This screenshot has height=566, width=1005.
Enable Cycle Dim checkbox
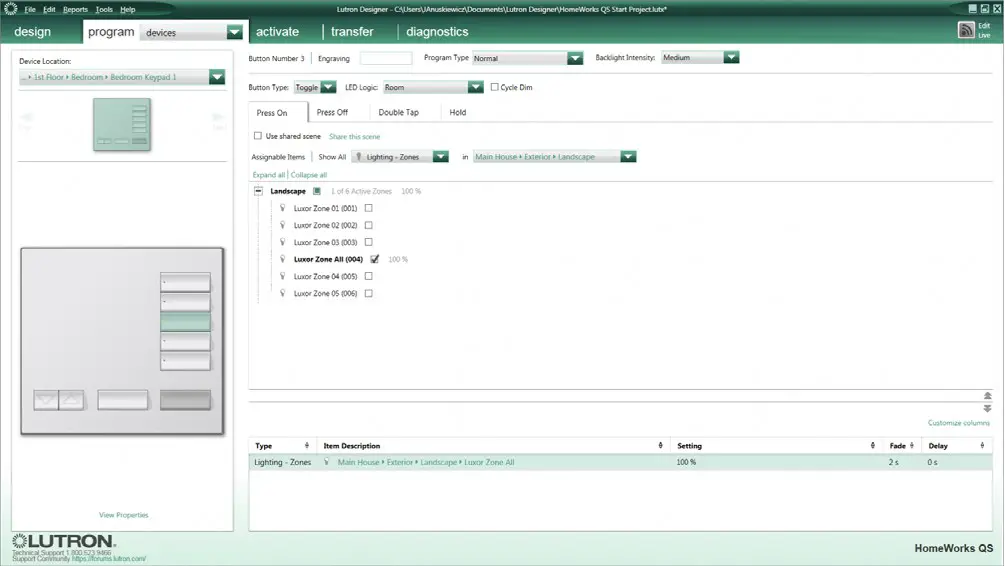click(x=494, y=87)
